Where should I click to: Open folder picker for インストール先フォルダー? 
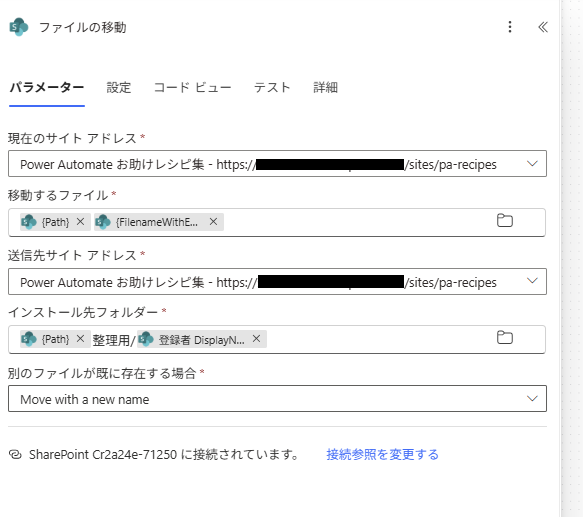(x=505, y=338)
